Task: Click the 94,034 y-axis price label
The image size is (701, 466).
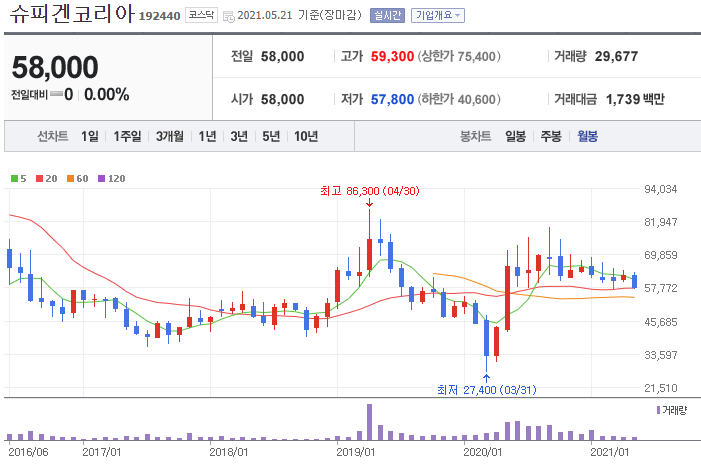Action: click(x=660, y=189)
